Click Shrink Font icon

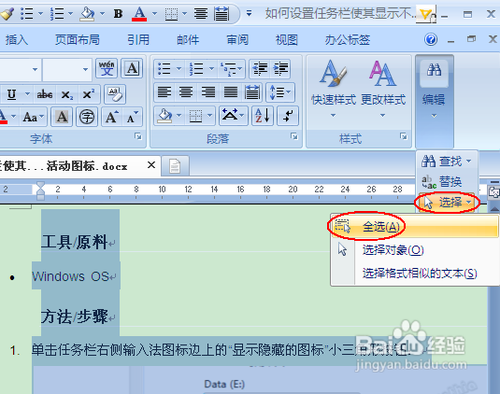tap(132, 117)
